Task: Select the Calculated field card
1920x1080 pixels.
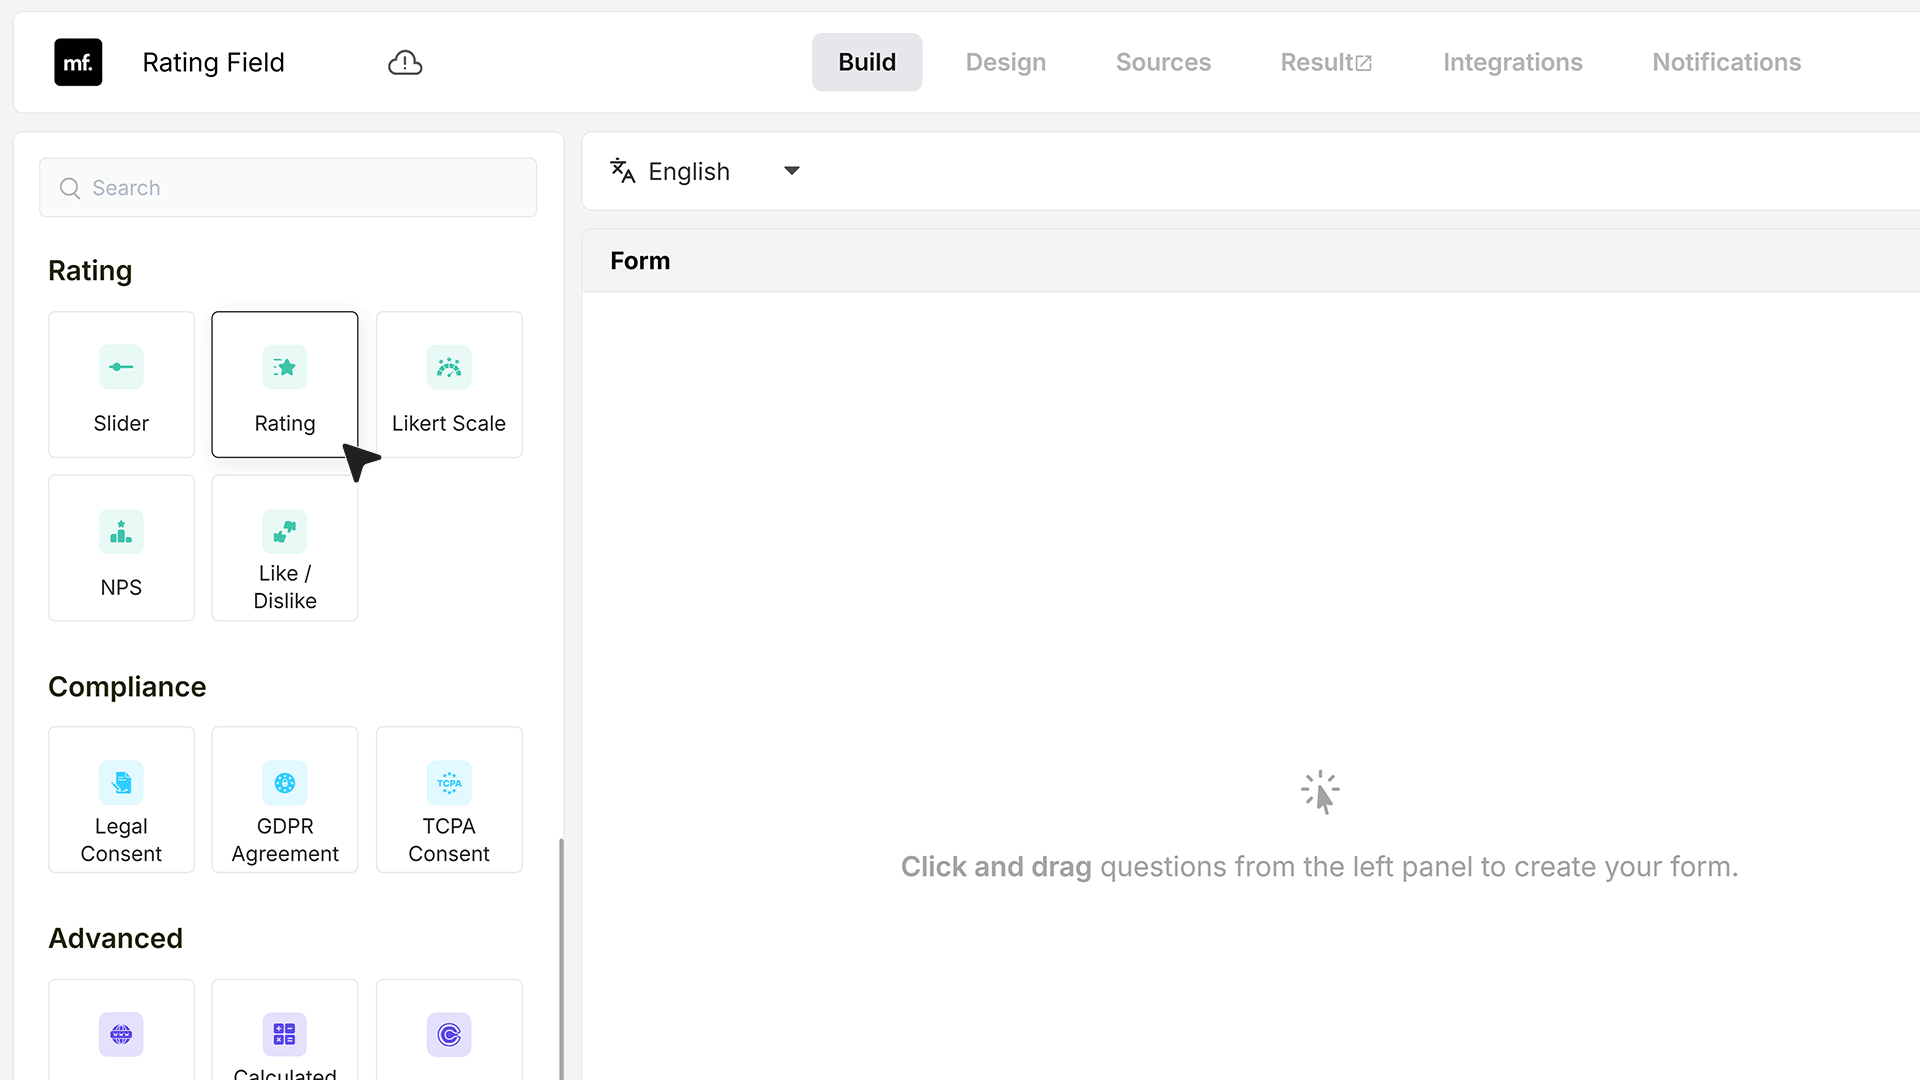Action: 285,1030
